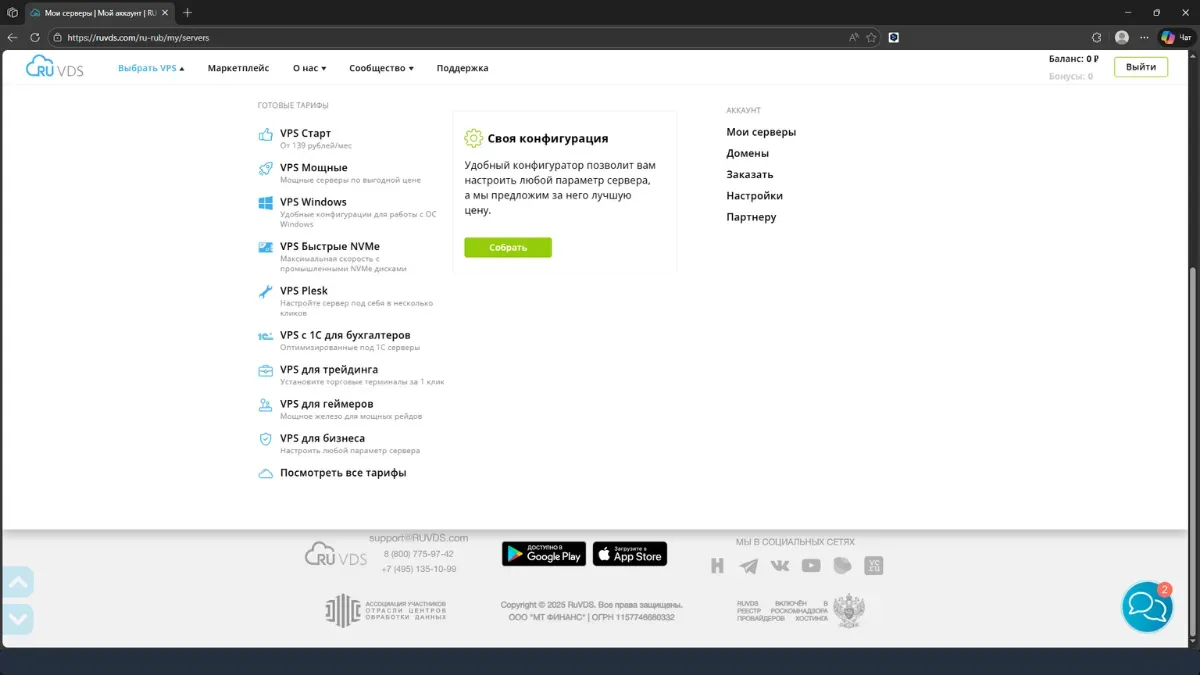Click the YouTube icon in the footer
Screen dimensions: 1200x675
point(811,566)
